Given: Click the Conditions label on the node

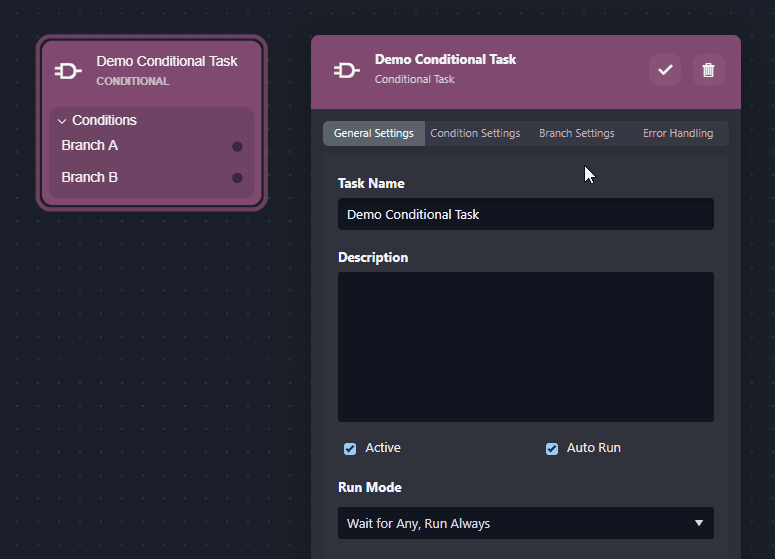Looking at the screenshot, I should pyautogui.click(x=104, y=120).
